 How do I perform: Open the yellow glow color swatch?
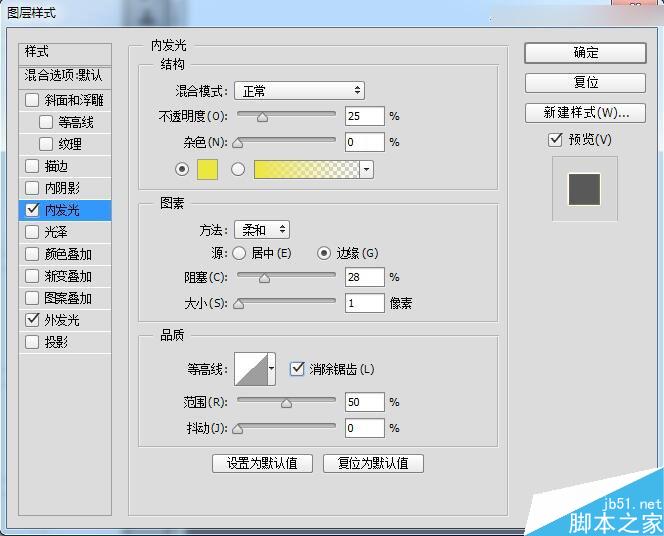pos(208,169)
